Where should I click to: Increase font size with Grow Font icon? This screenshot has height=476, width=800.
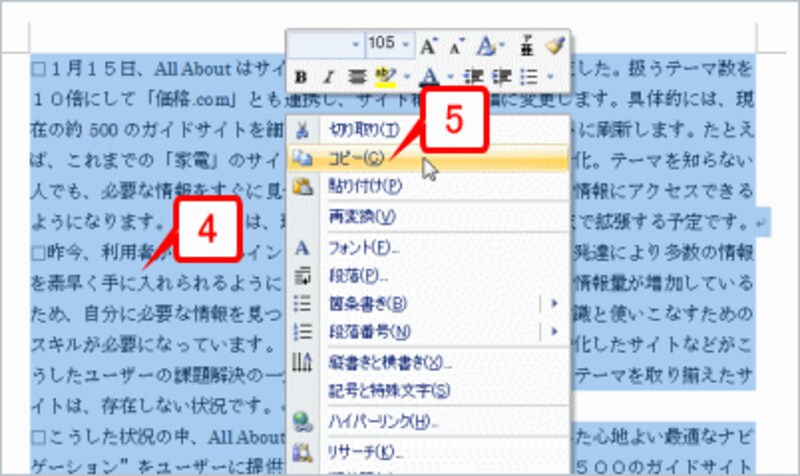[428, 46]
